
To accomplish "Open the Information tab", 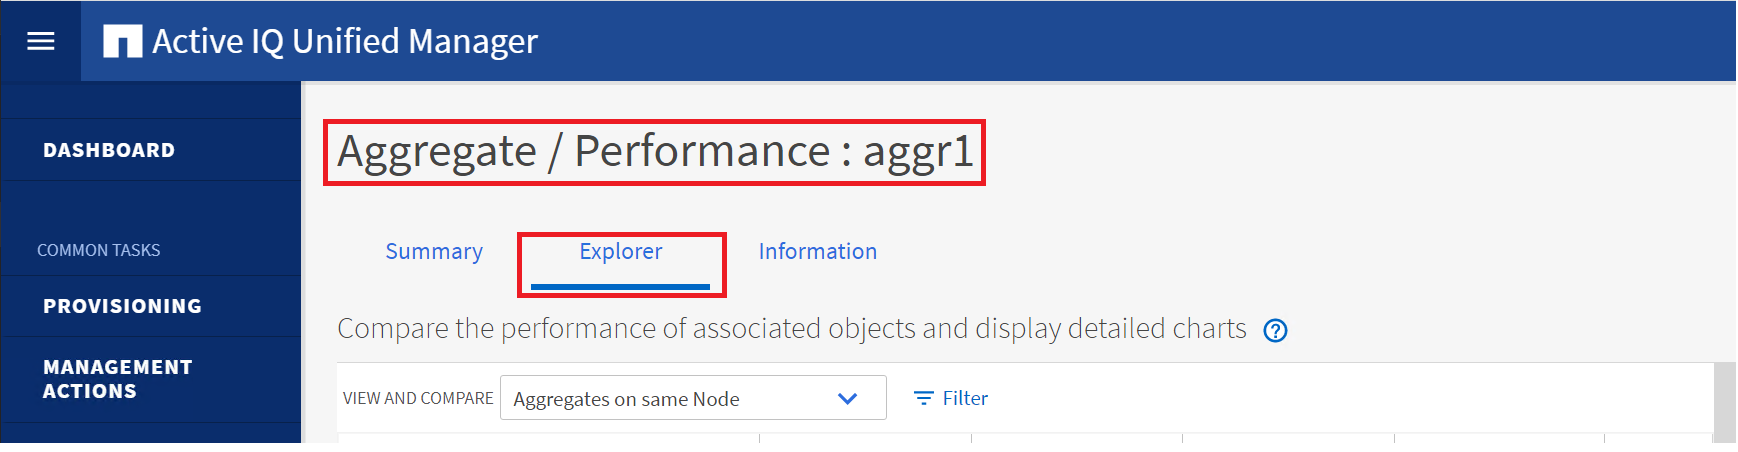I will pyautogui.click(x=817, y=252).
